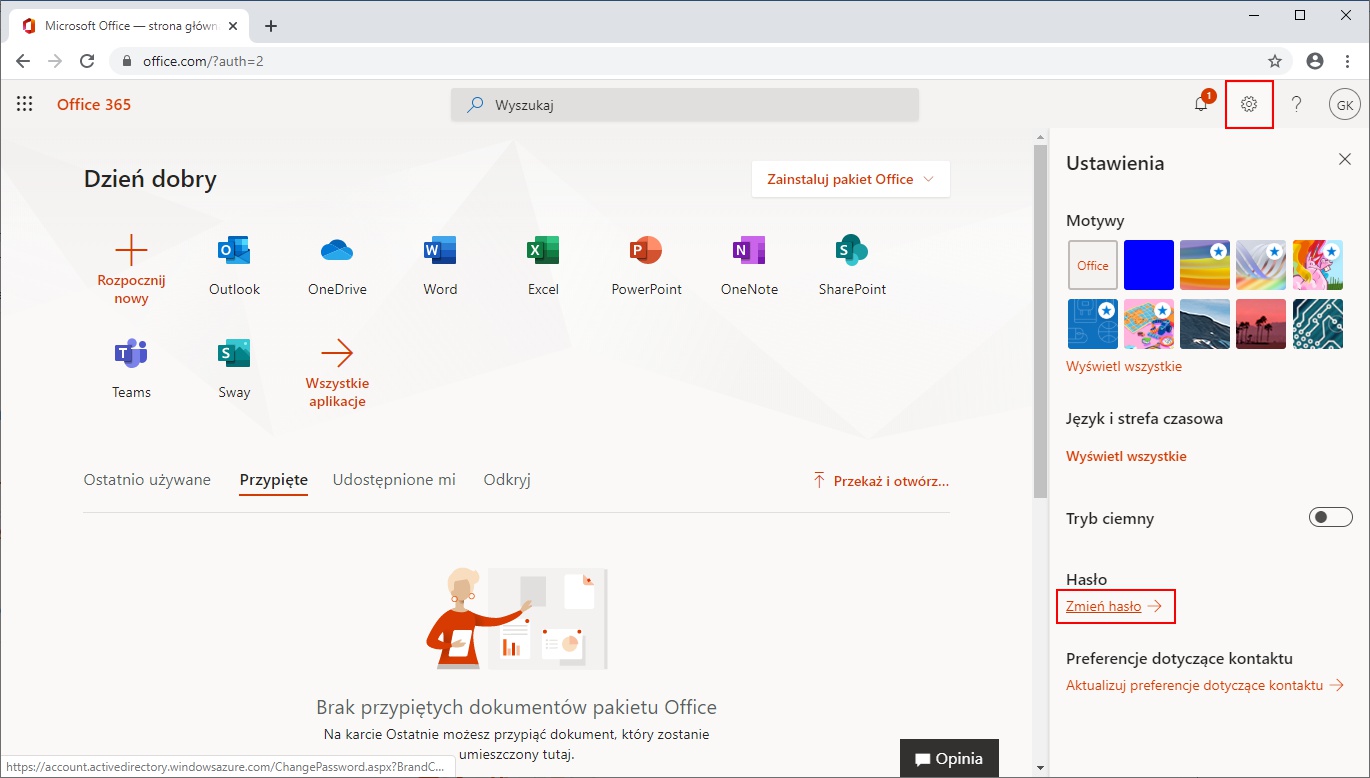Select the rainbow stripes theme swatch
Viewport: 1370px width, 778px height.
(1205, 265)
